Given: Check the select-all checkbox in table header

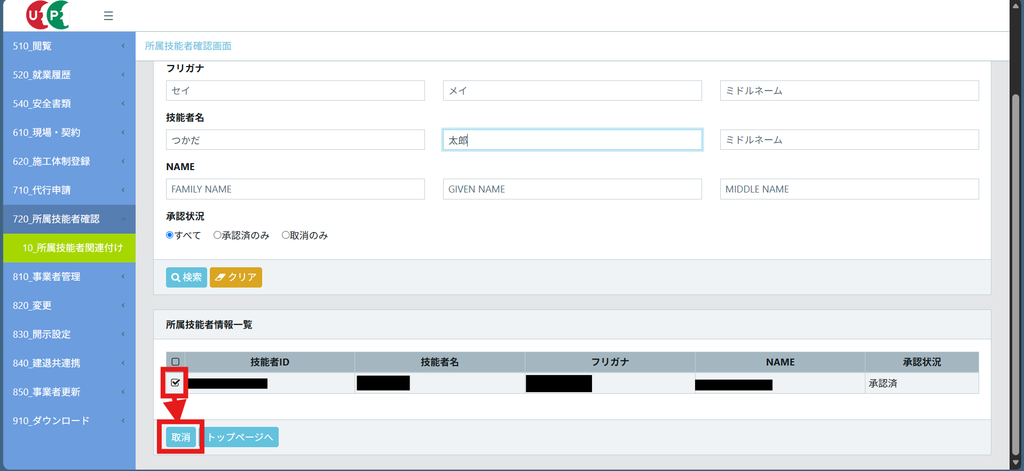Looking at the screenshot, I should pos(175,362).
